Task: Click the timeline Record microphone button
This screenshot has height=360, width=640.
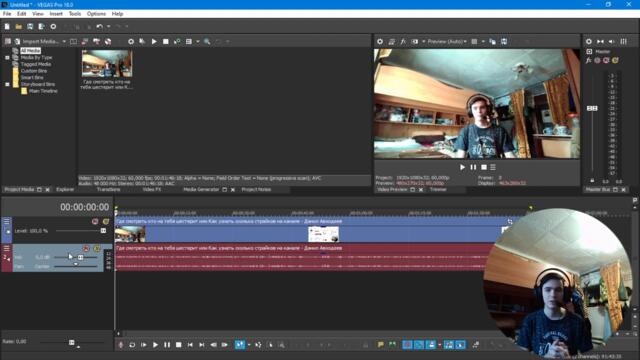Action: [120, 345]
